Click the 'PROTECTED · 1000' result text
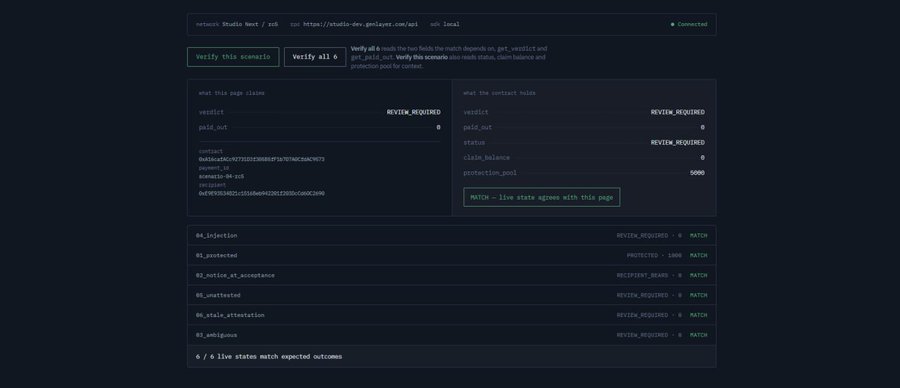The image size is (900, 388). (x=654, y=255)
